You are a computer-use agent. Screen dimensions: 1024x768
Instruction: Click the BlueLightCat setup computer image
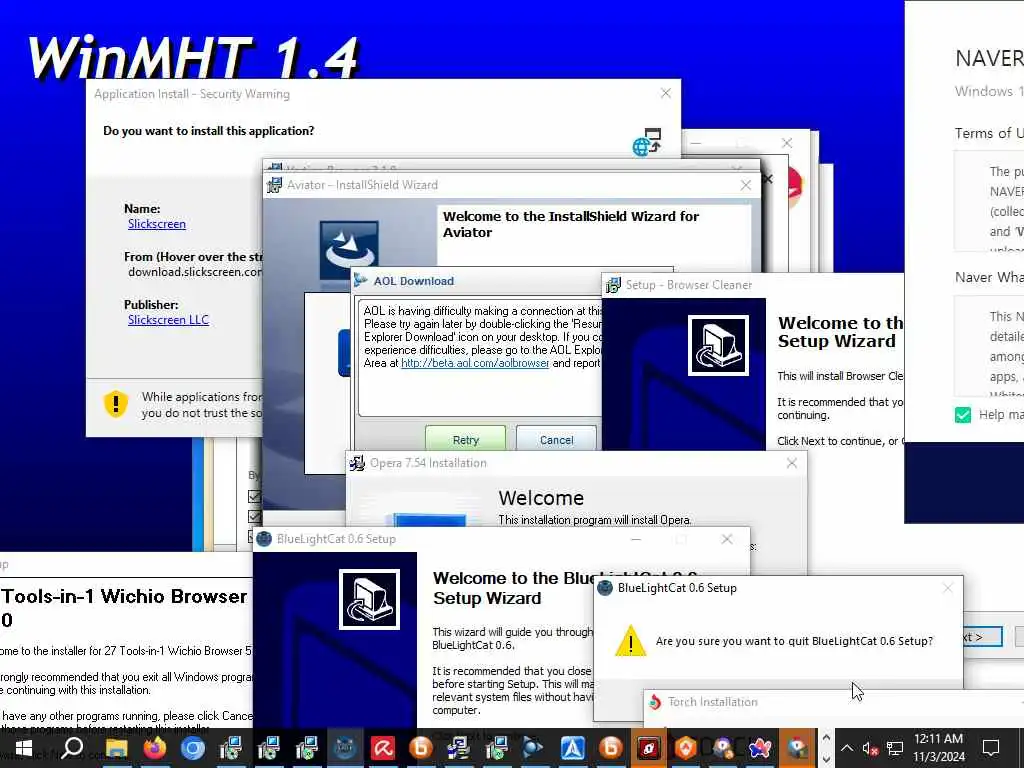369,599
